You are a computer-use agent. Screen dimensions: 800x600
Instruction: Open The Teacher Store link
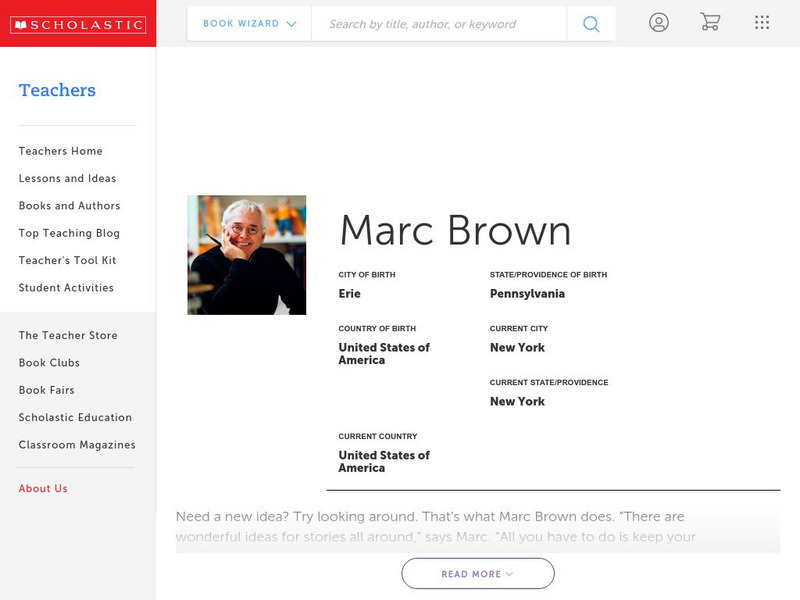tap(68, 336)
